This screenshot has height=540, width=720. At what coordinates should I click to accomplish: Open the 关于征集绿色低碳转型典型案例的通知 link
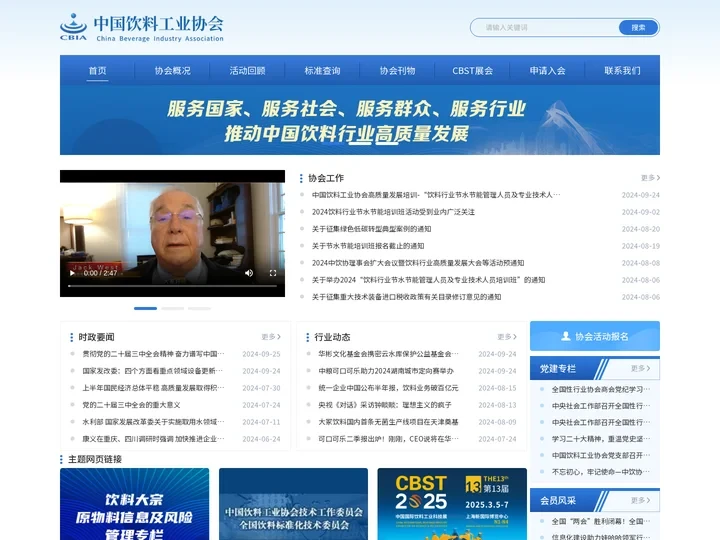coord(371,229)
